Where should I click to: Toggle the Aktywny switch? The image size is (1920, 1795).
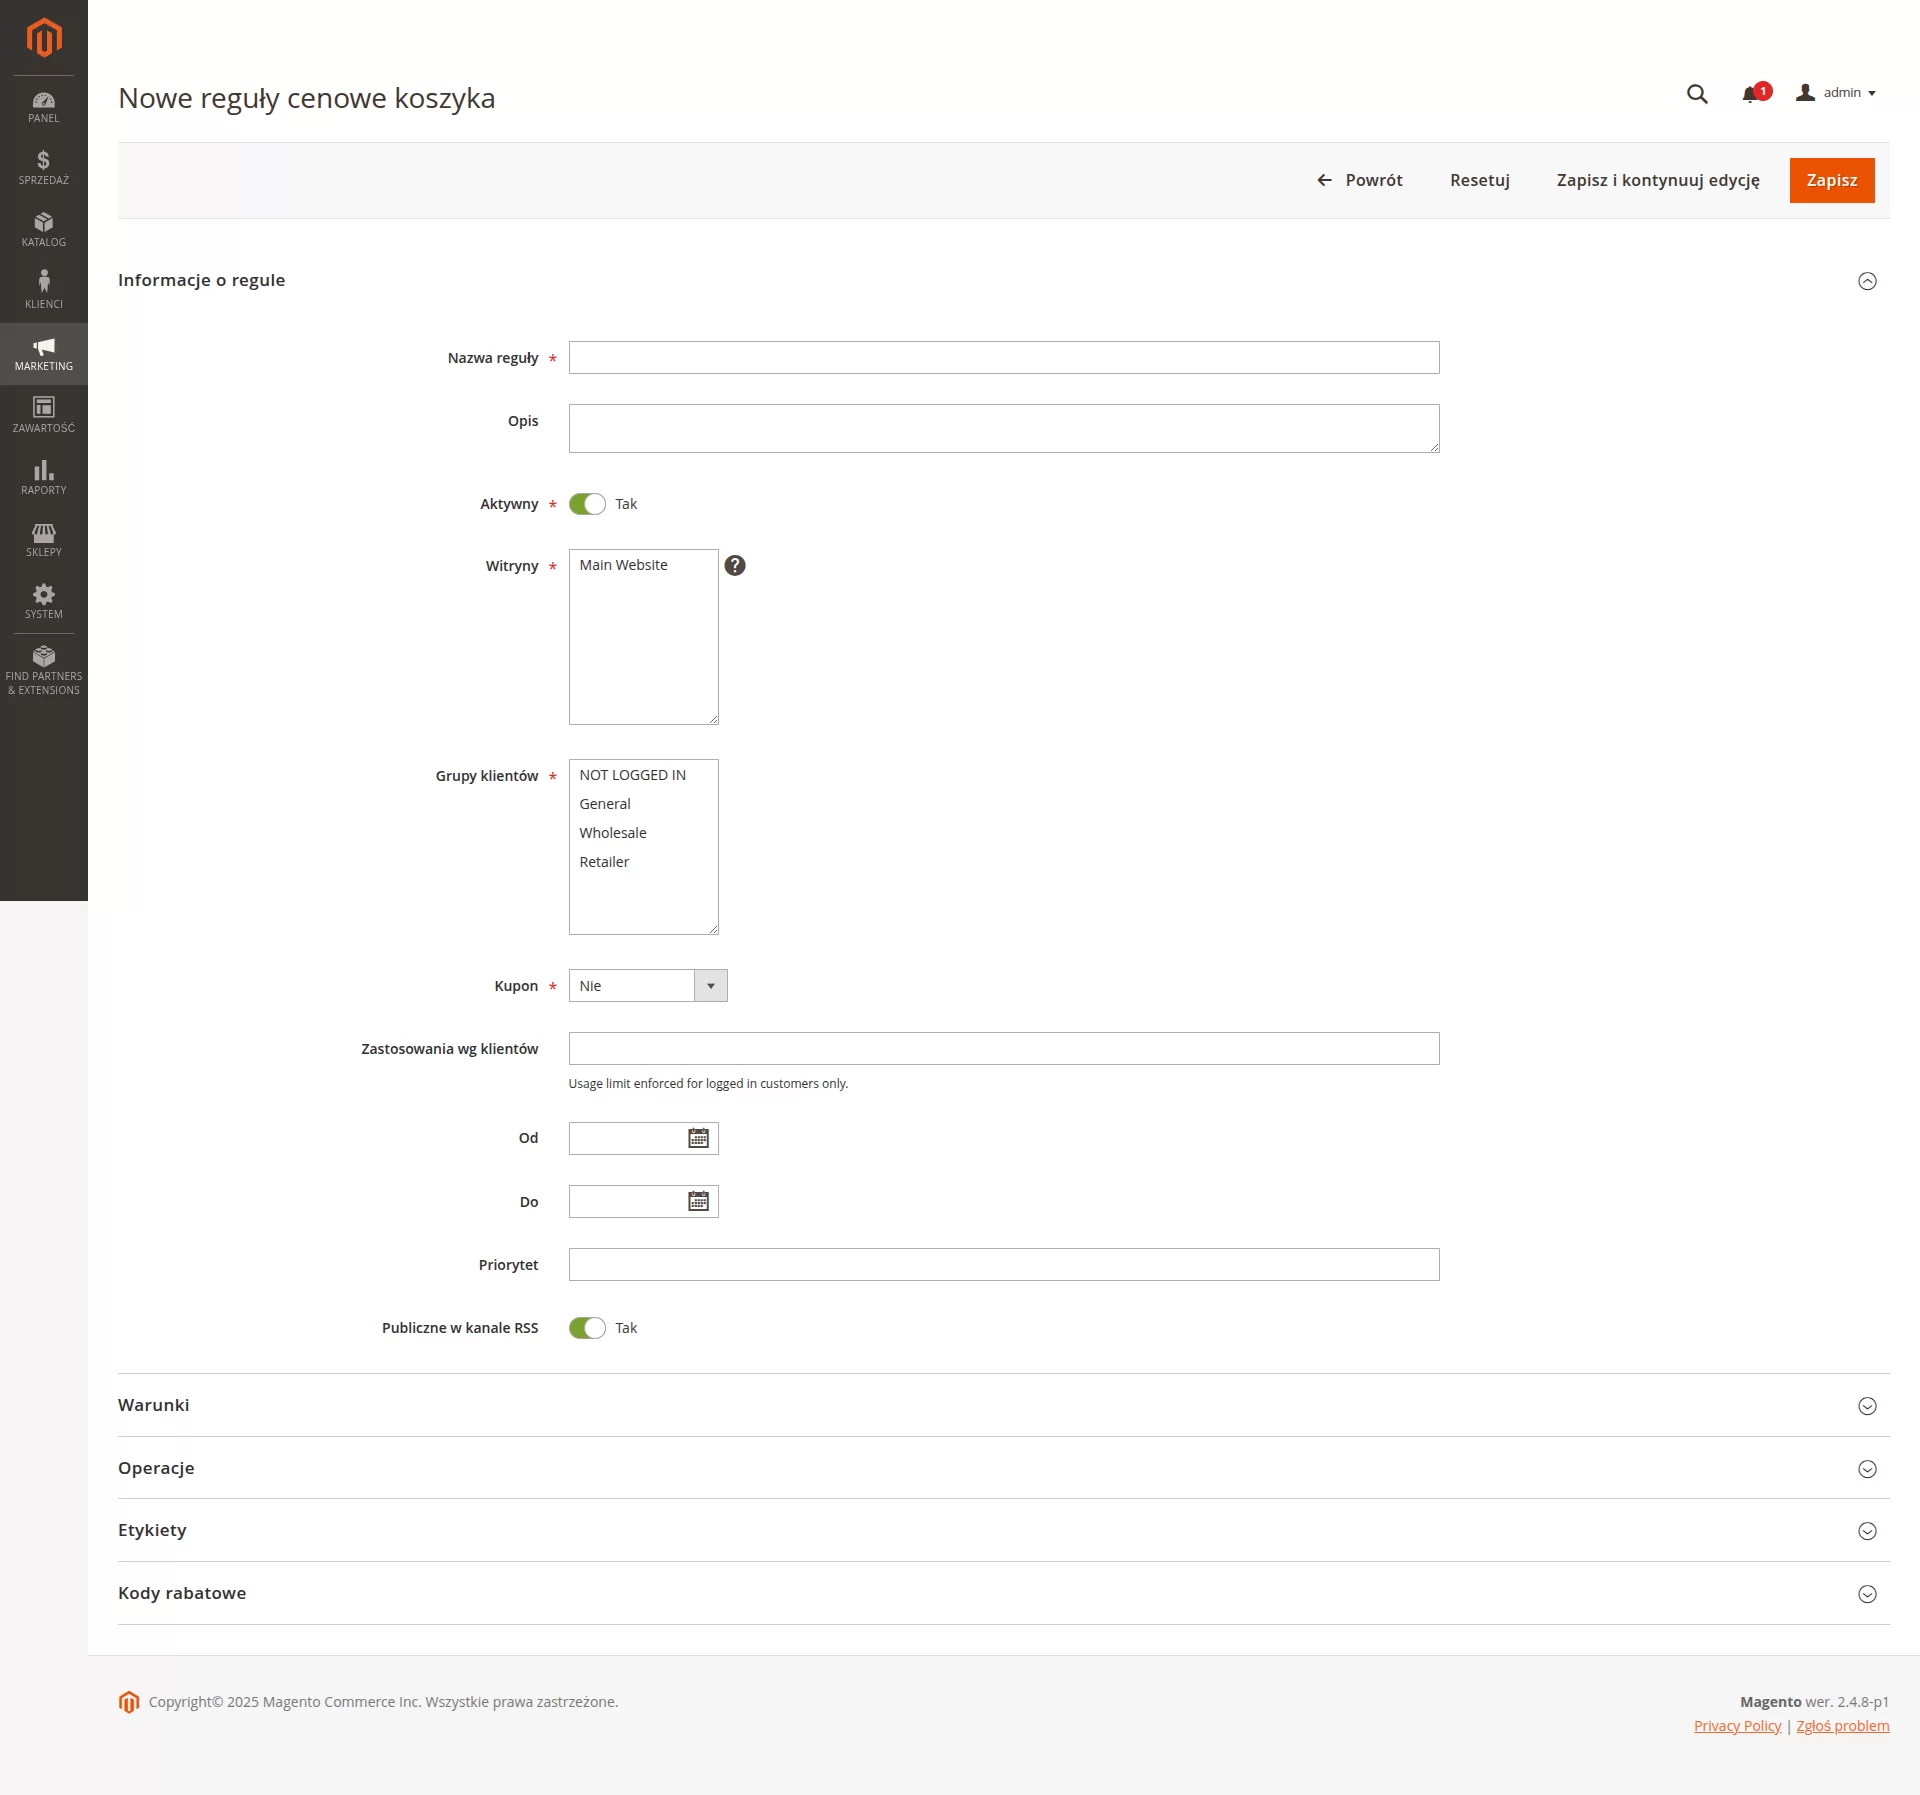587,504
